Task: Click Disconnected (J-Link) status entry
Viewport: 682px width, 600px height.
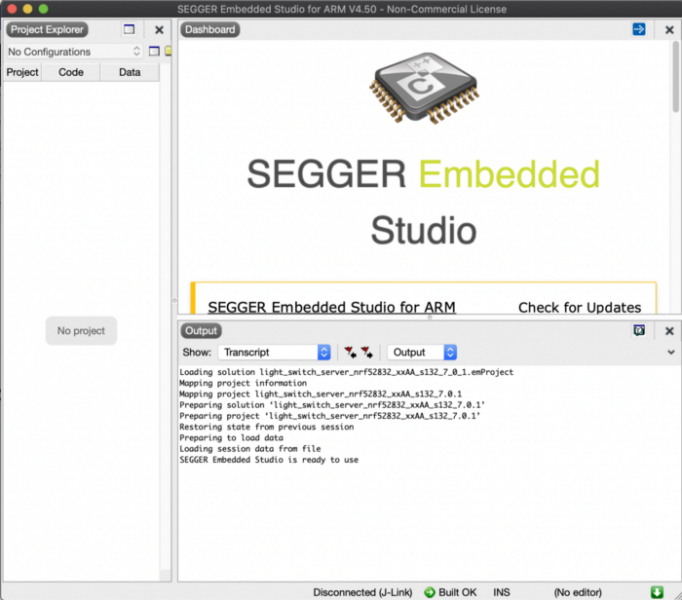Action: click(362, 592)
